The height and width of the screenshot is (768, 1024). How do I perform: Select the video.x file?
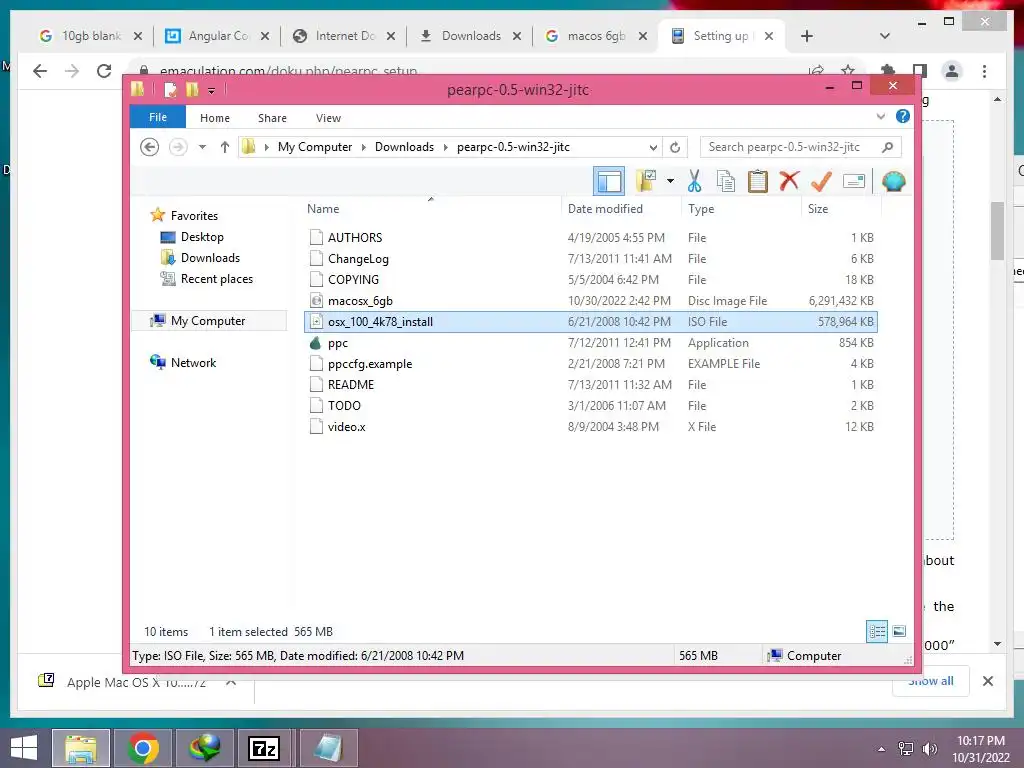(590, 426)
